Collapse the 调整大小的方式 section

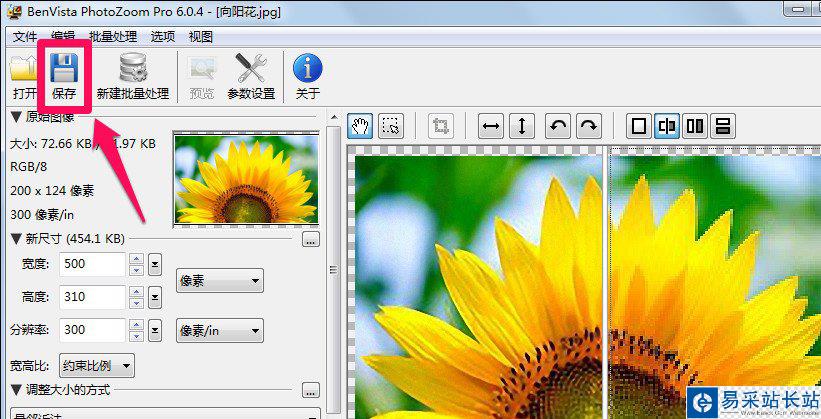click(16, 390)
